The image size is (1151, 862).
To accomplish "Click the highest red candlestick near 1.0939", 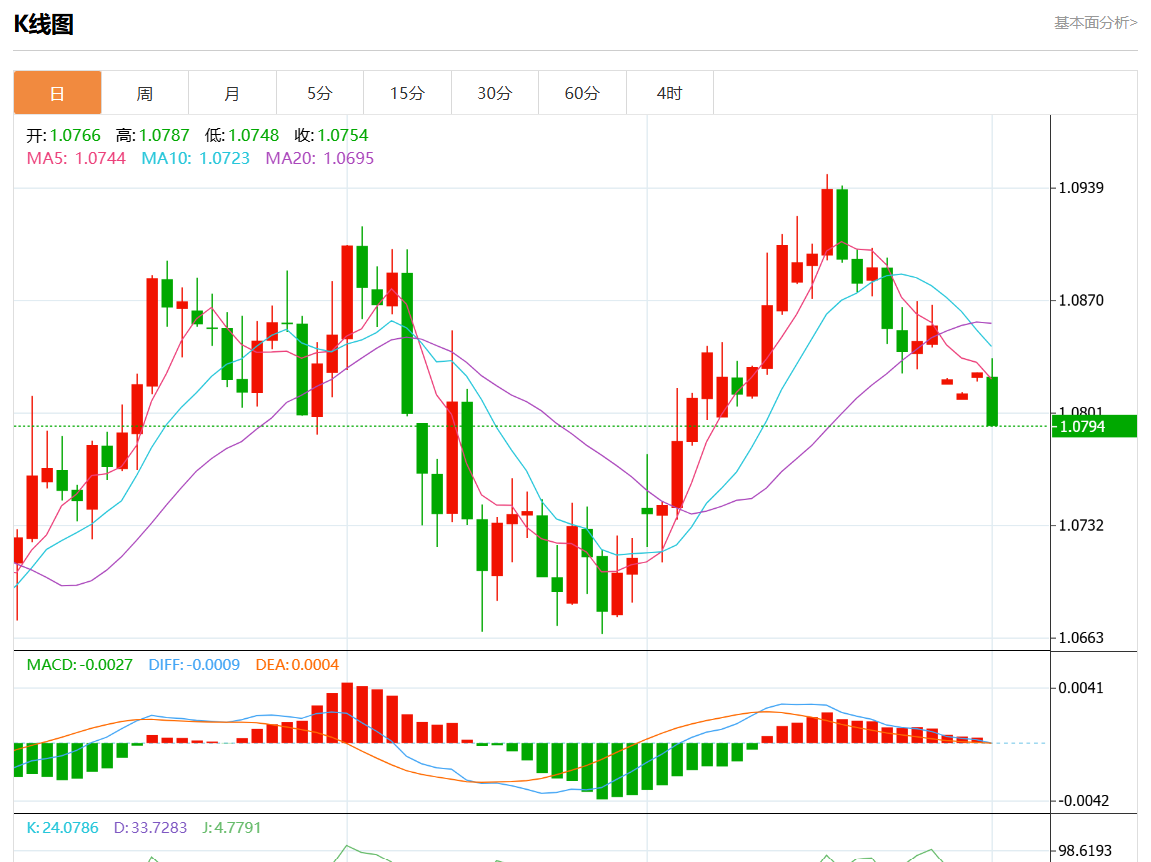I will coord(827,222).
